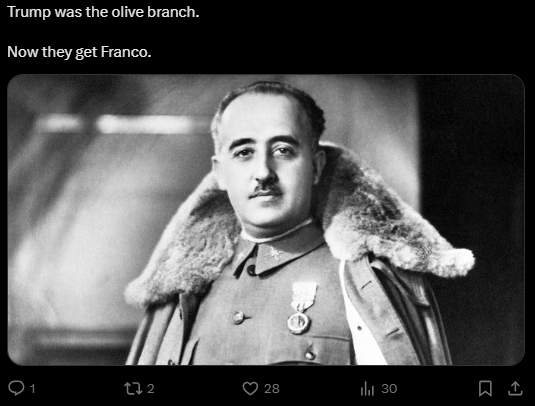535x406 pixels.
Task: Click the medal on the uniform in photo
Action: pyautogui.click(x=301, y=307)
